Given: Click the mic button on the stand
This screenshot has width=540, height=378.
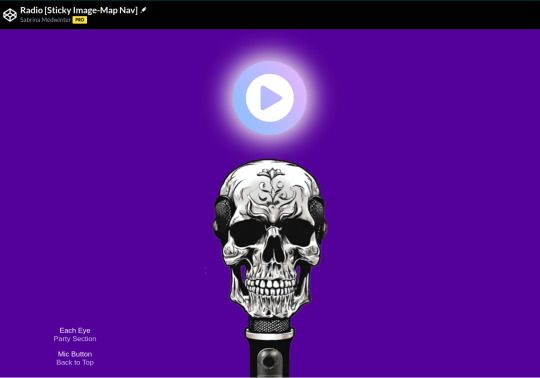Looking at the screenshot, I should click(269, 362).
